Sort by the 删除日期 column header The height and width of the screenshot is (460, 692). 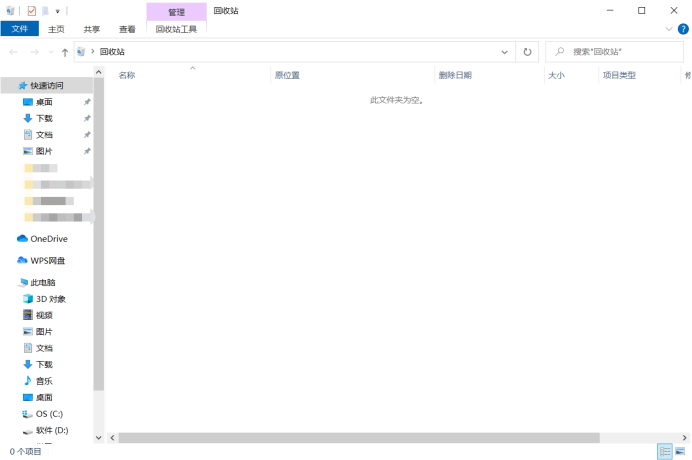[455, 75]
